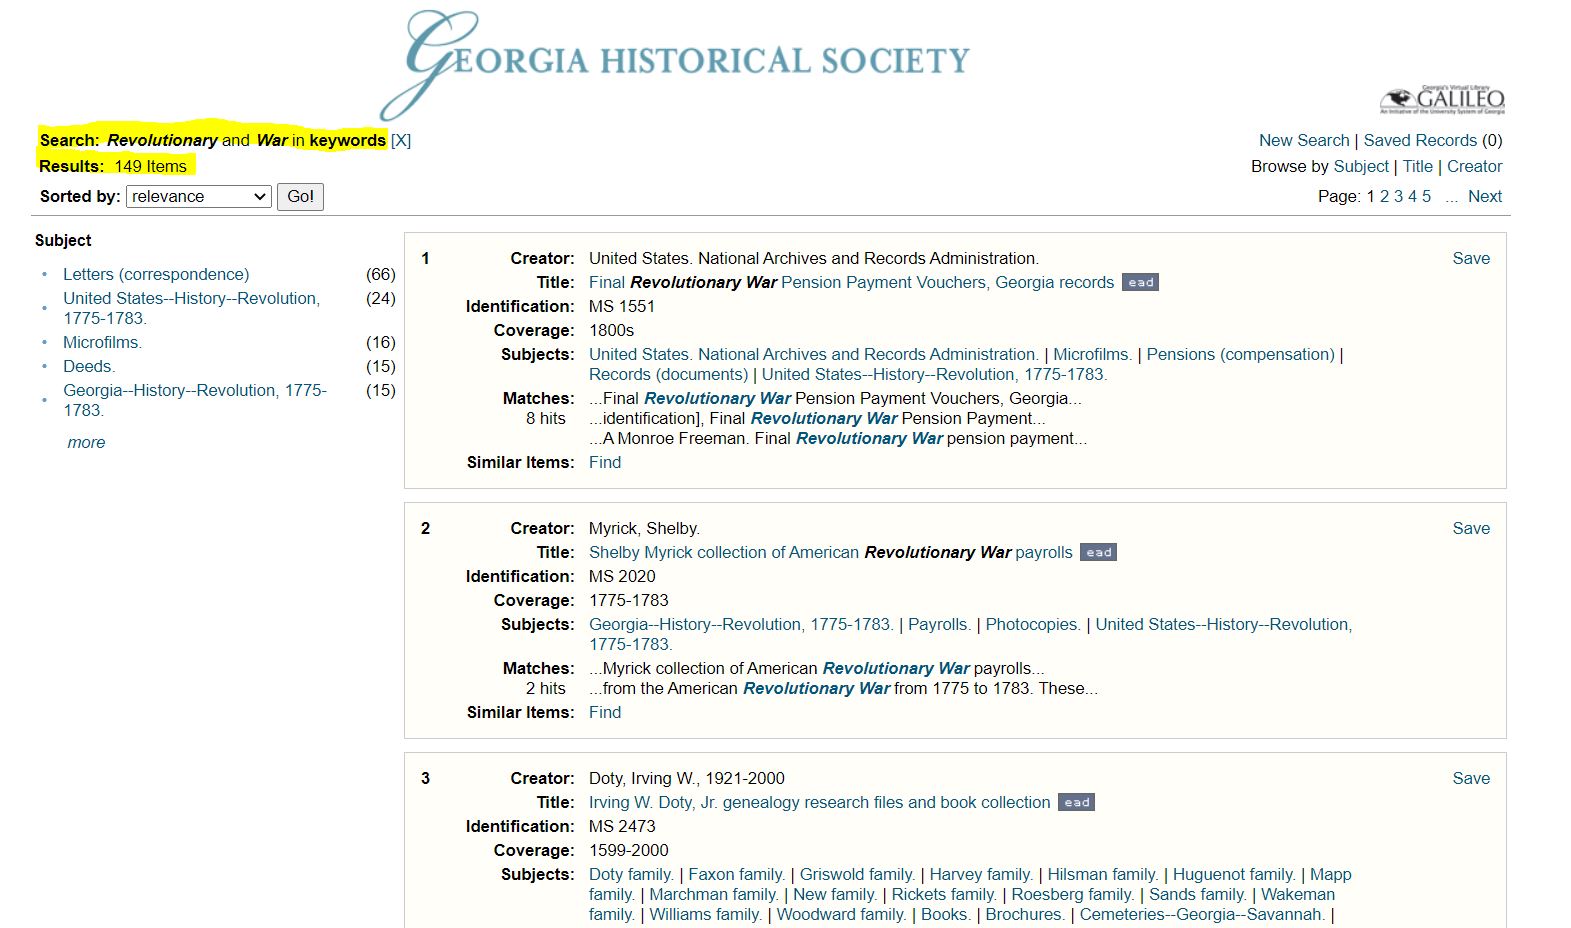Open Payrolls. subject link
Viewport: 1571px width, 928px height.
point(939,624)
